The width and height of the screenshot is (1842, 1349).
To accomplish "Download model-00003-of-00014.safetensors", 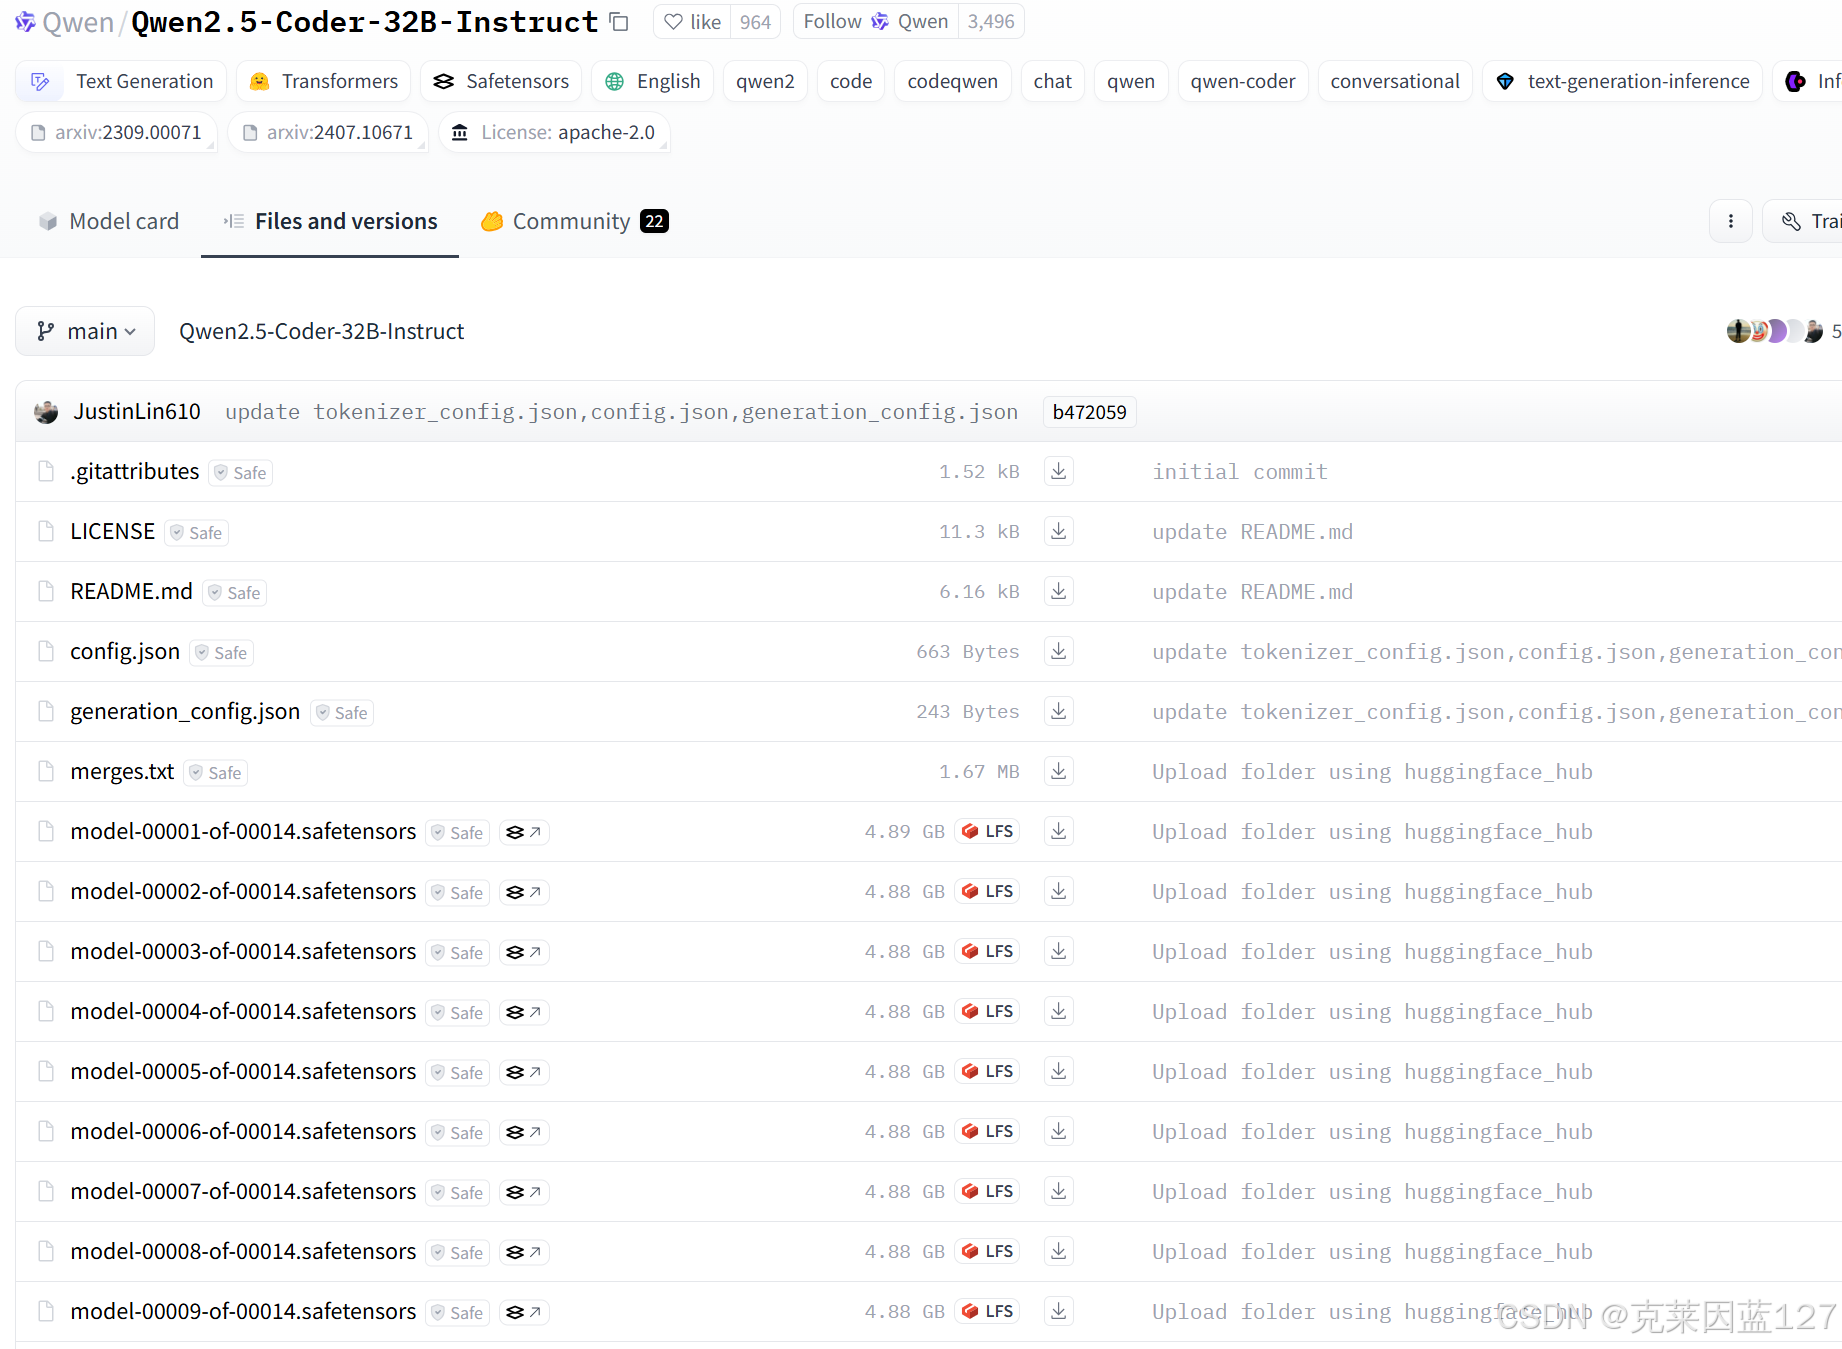I will [1058, 951].
